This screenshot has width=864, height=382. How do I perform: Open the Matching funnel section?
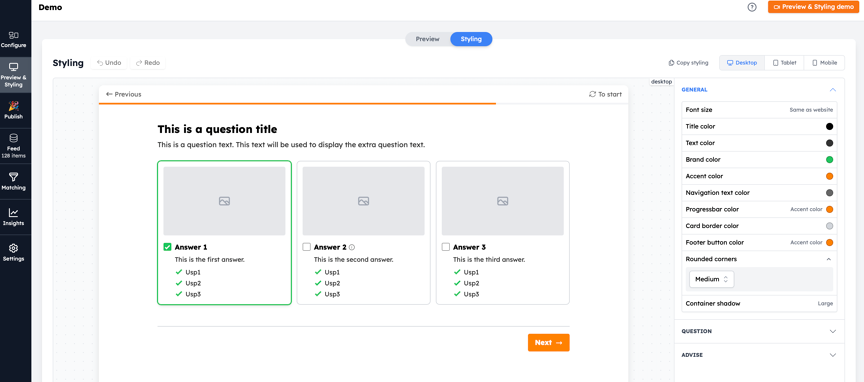point(14,181)
